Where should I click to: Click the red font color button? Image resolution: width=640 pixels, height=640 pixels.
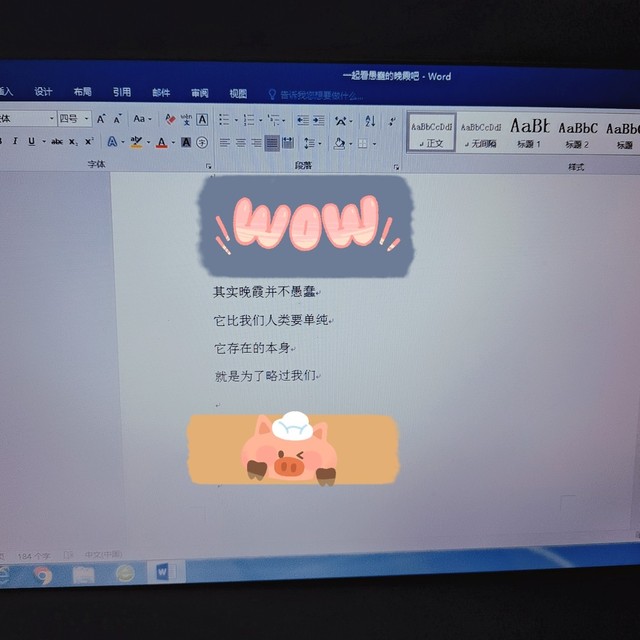161,142
